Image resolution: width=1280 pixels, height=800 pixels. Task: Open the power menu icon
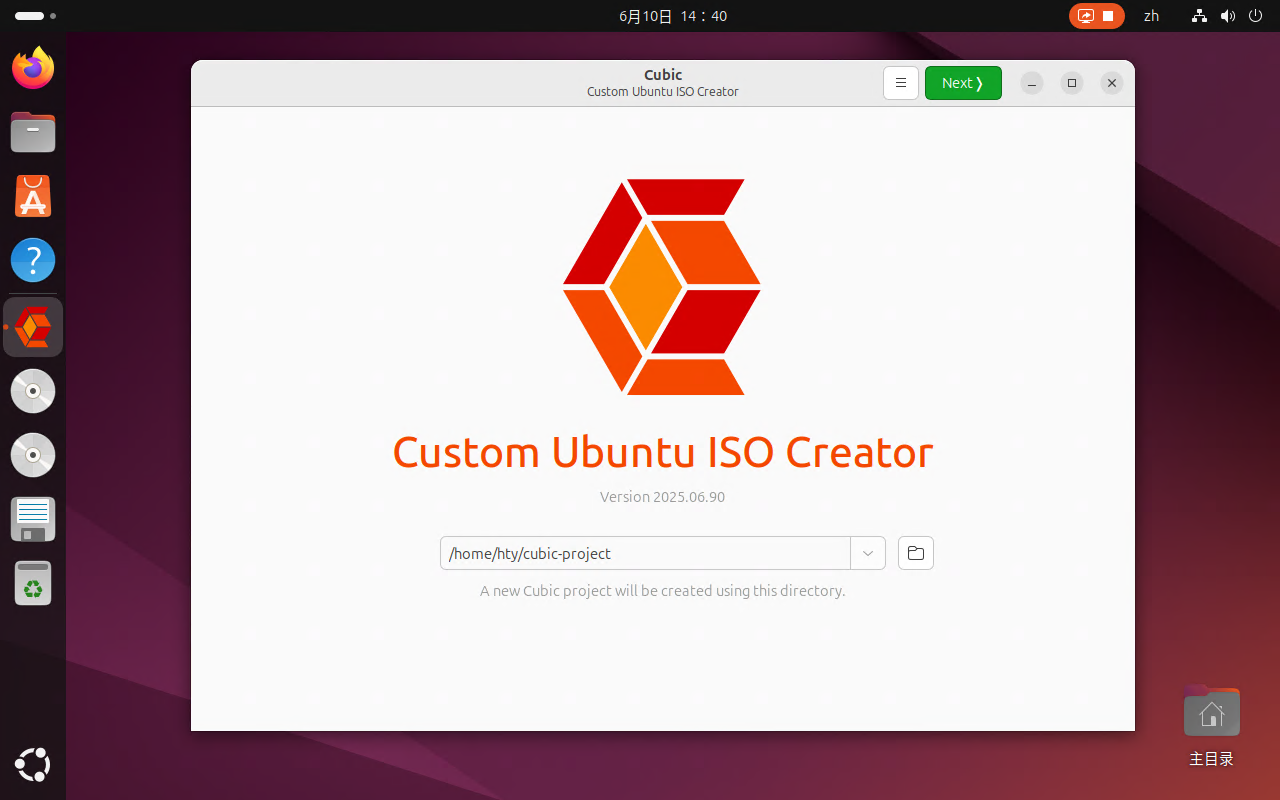point(1255,16)
